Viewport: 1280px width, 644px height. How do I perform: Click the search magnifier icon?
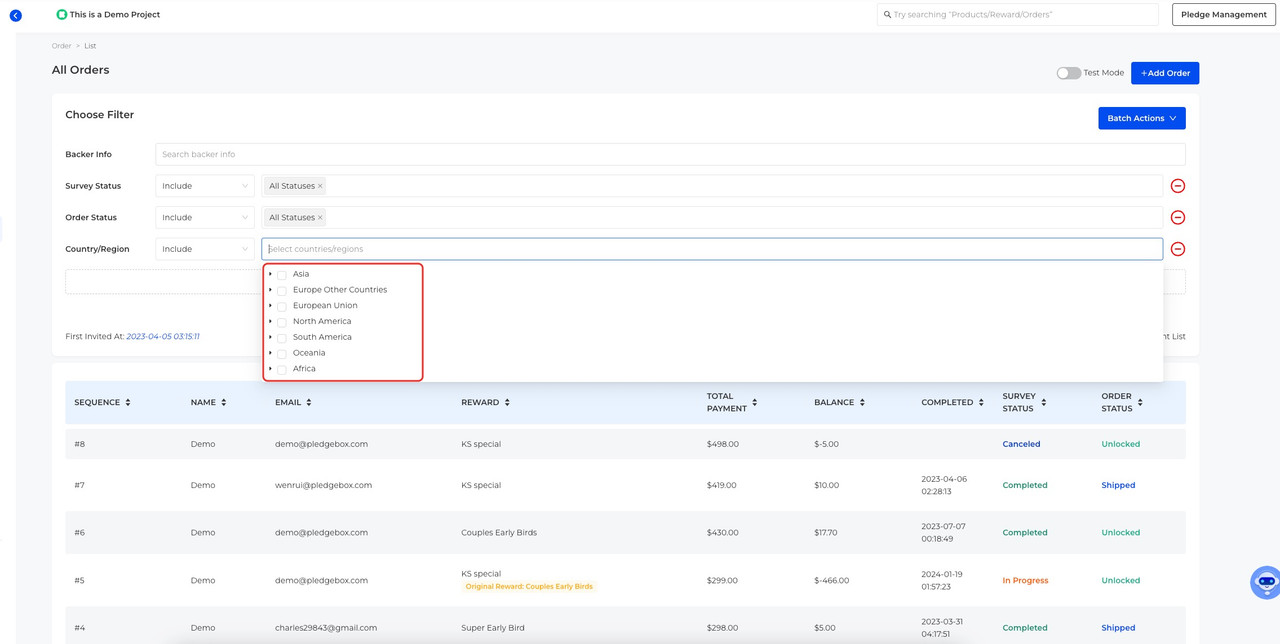click(x=887, y=15)
